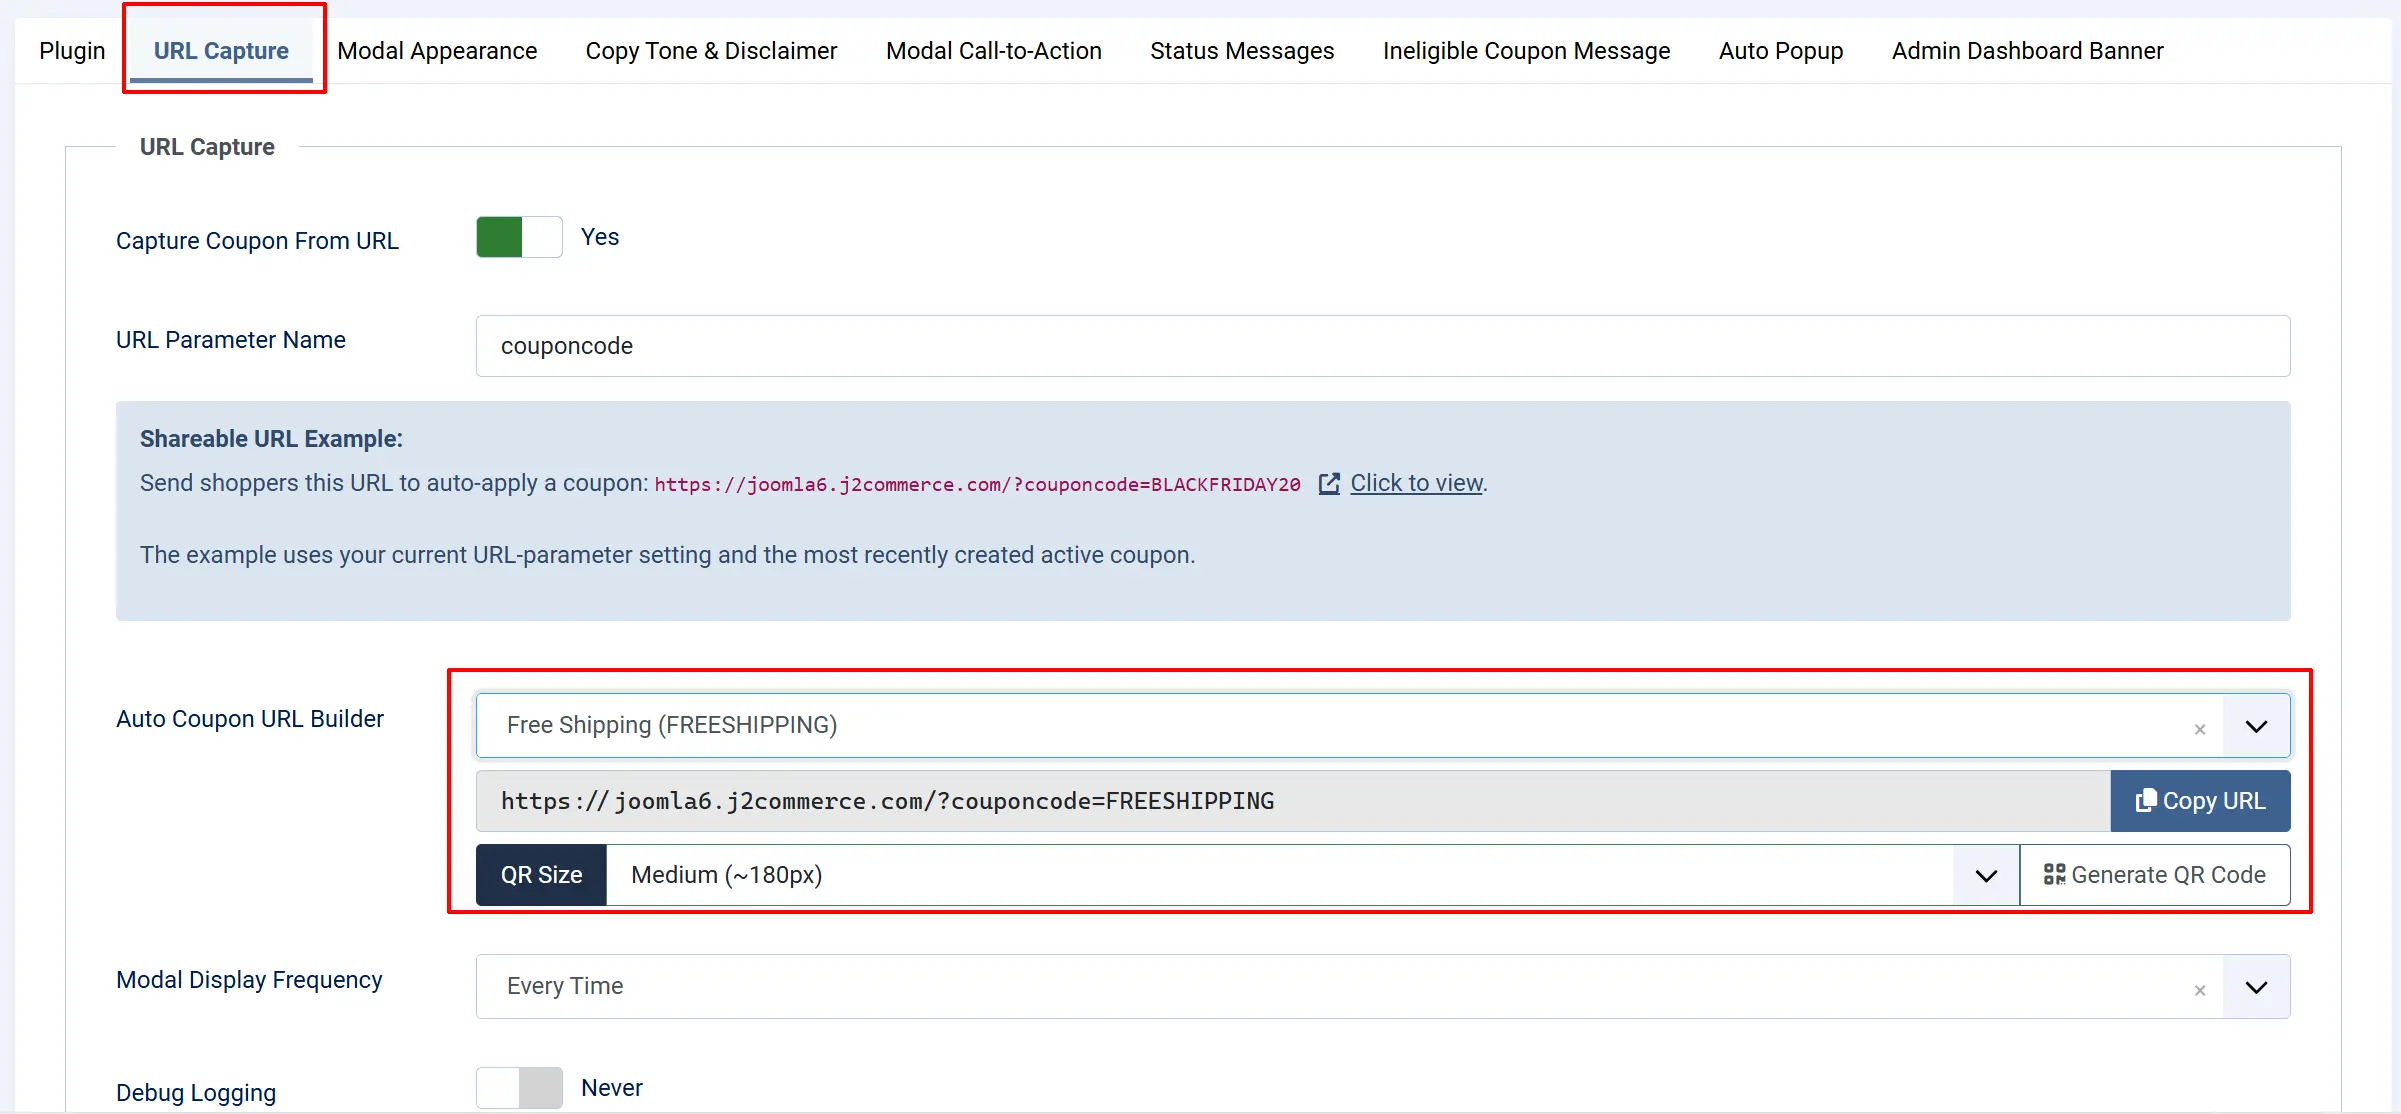Screen dimensions: 2401x1114
Task: Open the external link icon beside Click to view
Action: [1329, 484]
